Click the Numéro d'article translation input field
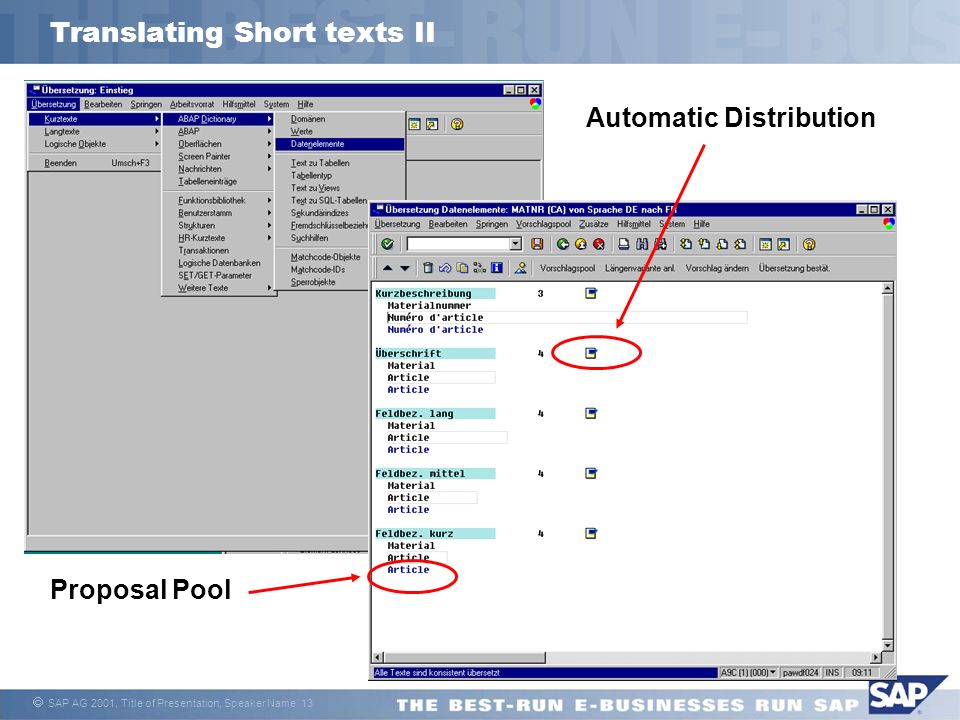The width and height of the screenshot is (960, 720). [566, 317]
